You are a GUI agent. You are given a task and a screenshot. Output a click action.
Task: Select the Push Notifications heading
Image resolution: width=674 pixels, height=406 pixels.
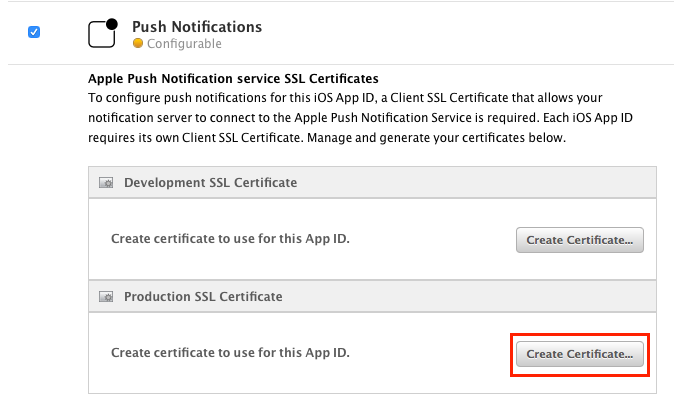[197, 27]
